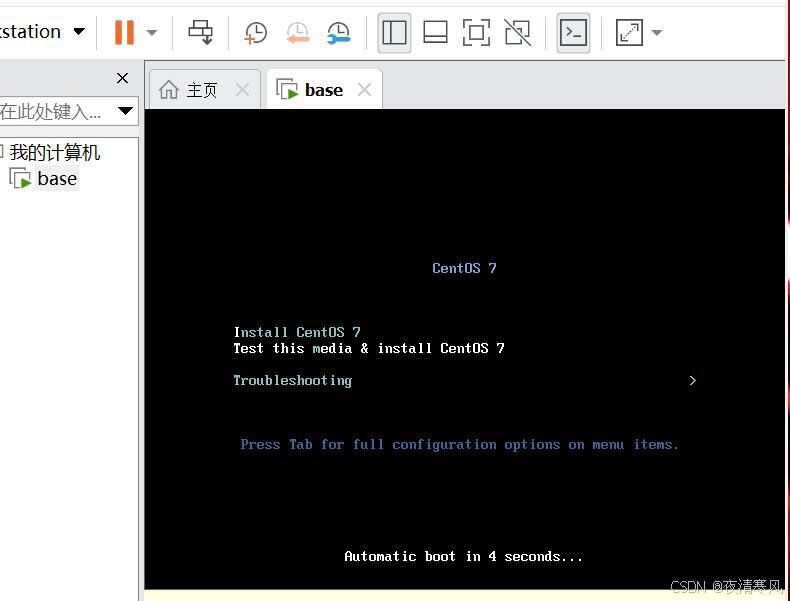The image size is (790, 601).
Task: Close the base tab
Action: (364, 90)
